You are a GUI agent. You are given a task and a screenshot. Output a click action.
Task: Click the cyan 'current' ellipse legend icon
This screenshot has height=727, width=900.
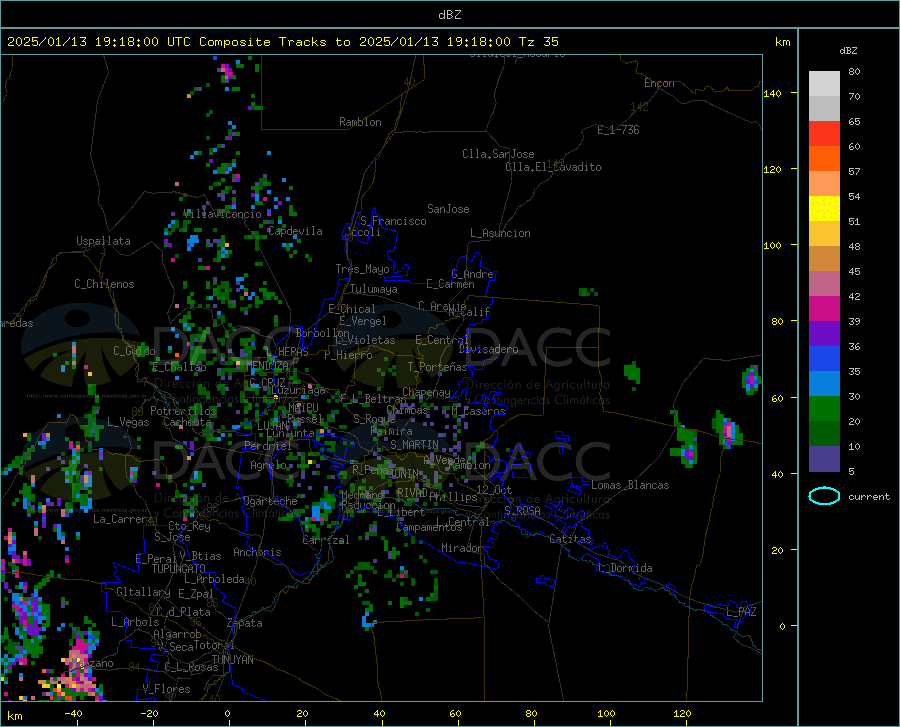[824, 496]
